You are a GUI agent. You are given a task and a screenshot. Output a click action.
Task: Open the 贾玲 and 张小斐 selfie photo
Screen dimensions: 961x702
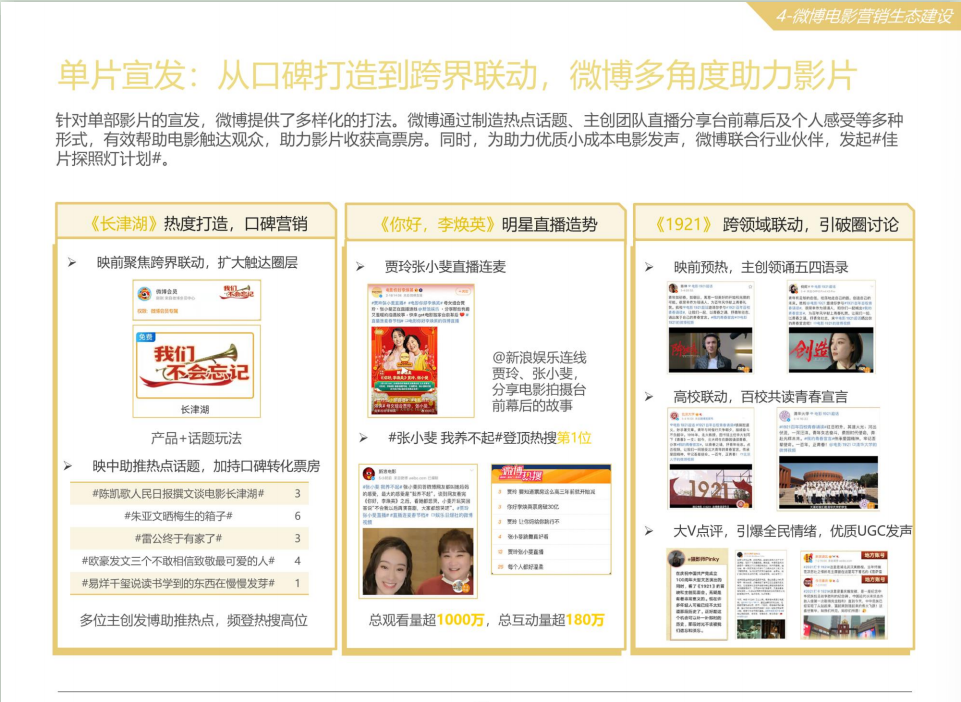(x=418, y=562)
